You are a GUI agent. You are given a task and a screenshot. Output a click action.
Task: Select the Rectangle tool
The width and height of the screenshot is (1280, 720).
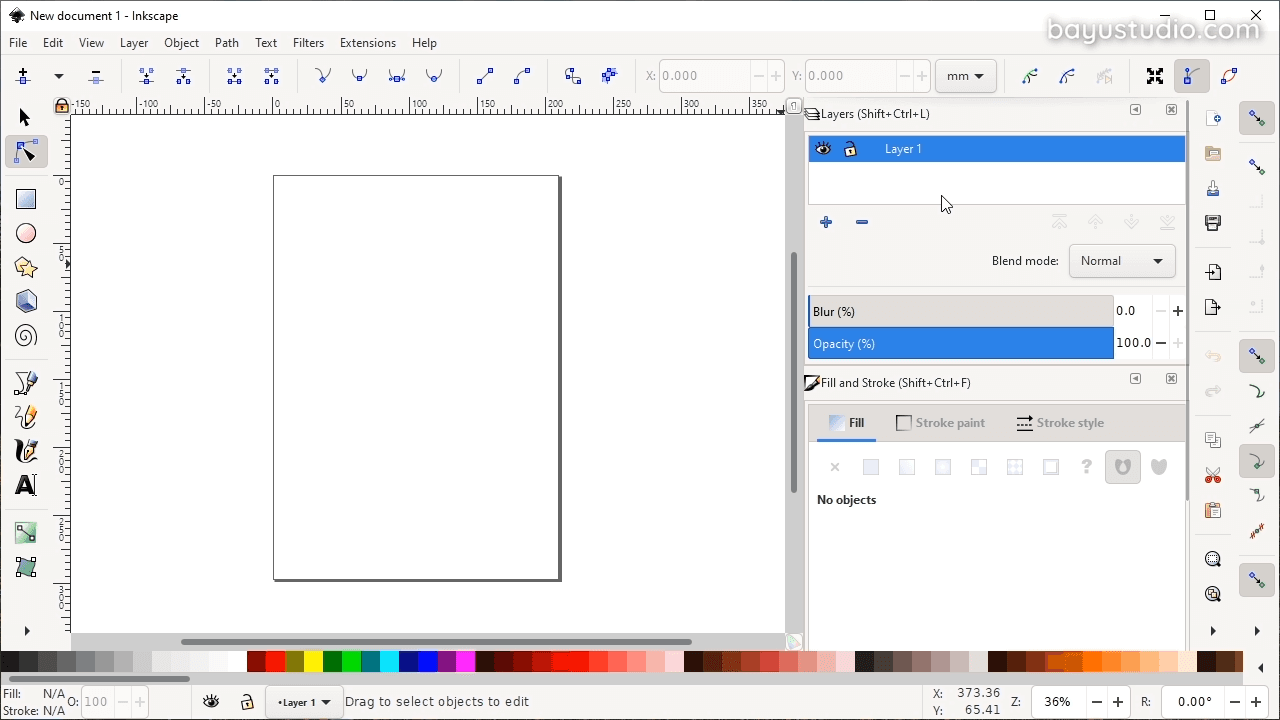26,198
